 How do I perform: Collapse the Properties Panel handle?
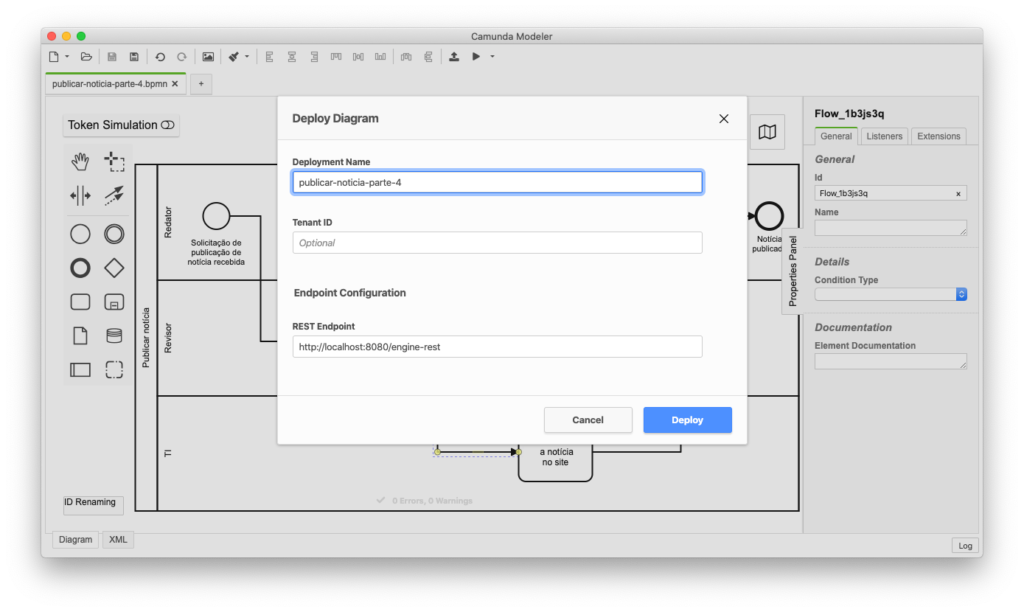click(792, 271)
